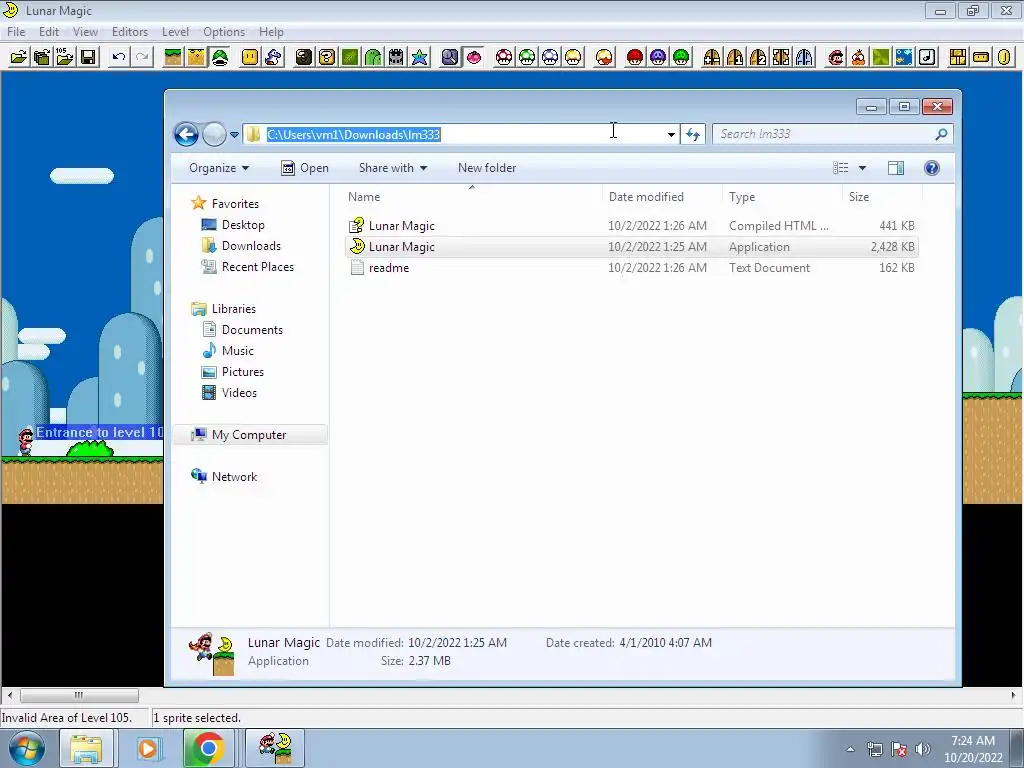Select Documents library
The height and width of the screenshot is (768, 1024).
[252, 330]
